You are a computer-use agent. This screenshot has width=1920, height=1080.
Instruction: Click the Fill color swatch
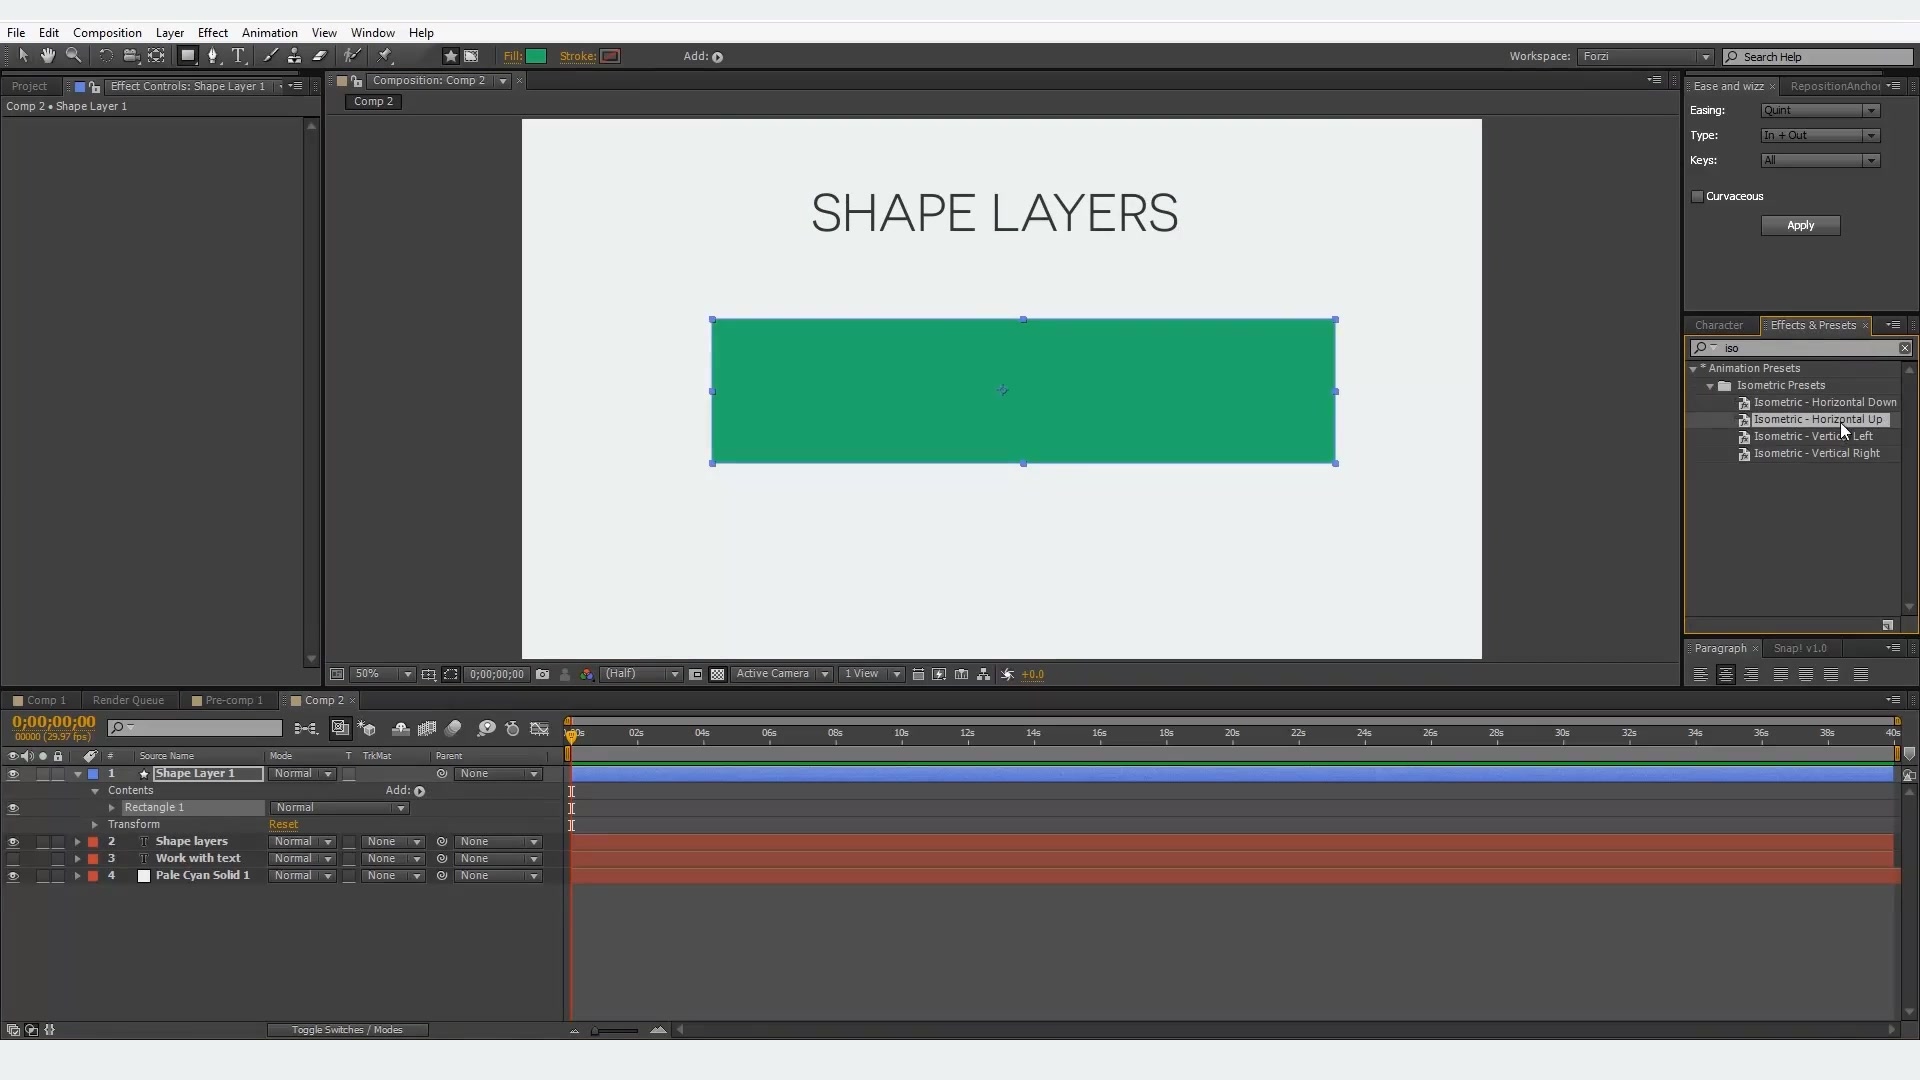pyautogui.click(x=535, y=55)
